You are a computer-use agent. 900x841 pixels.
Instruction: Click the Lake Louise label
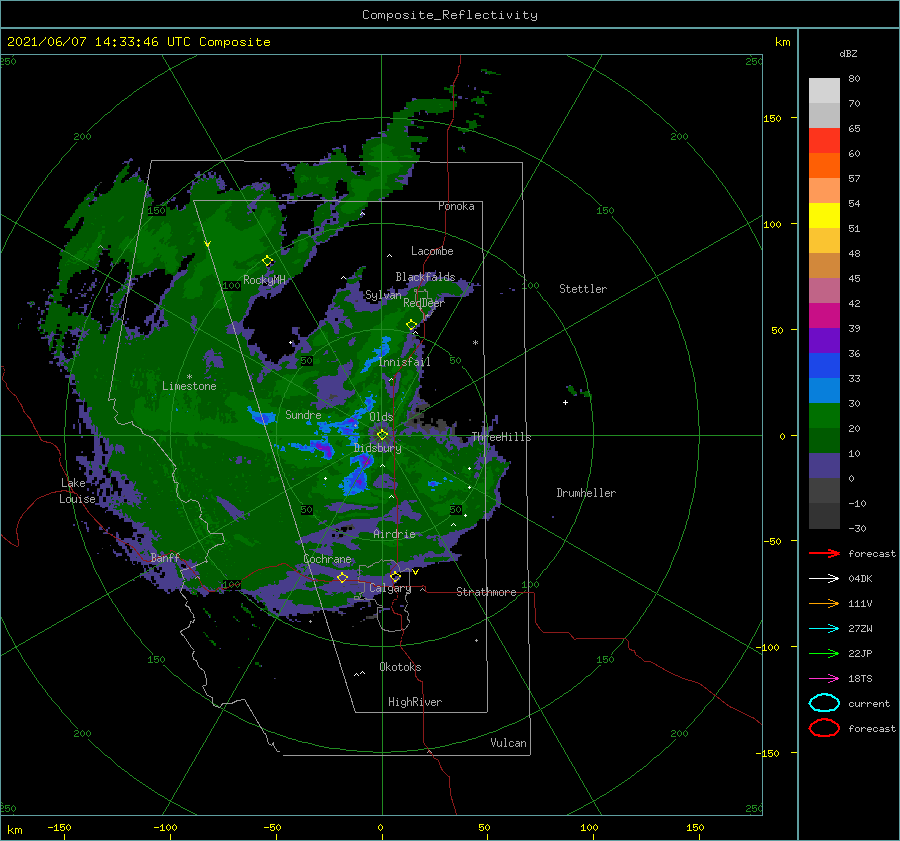click(x=77, y=491)
